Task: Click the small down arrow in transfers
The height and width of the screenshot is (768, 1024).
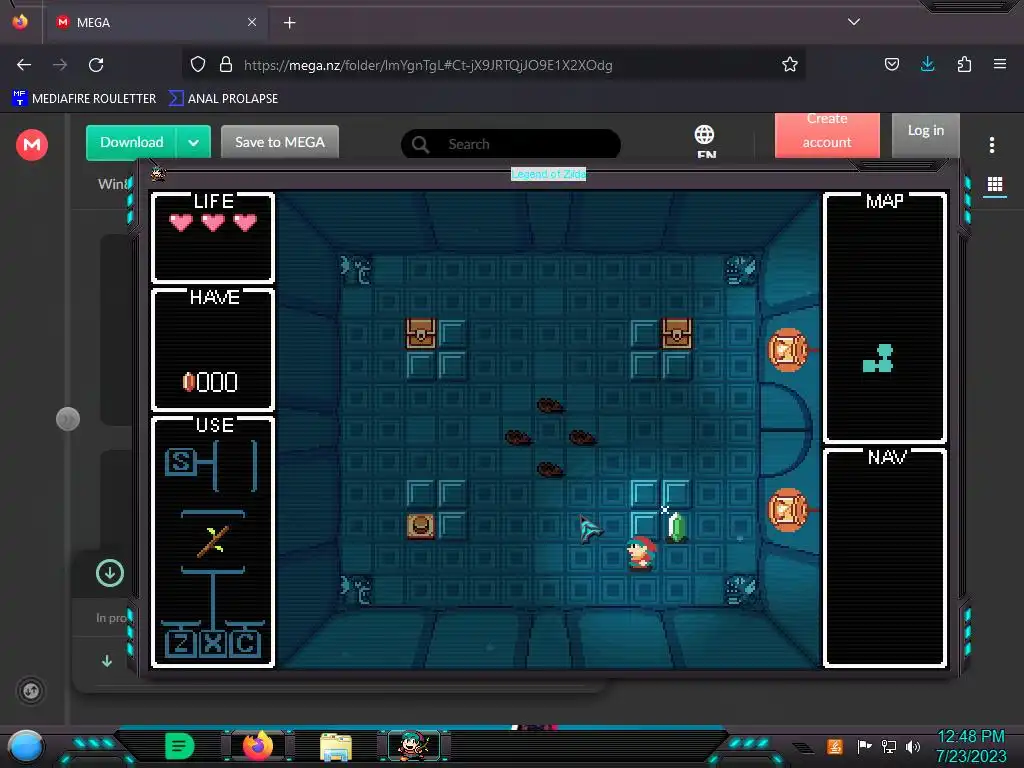Action: 107,661
